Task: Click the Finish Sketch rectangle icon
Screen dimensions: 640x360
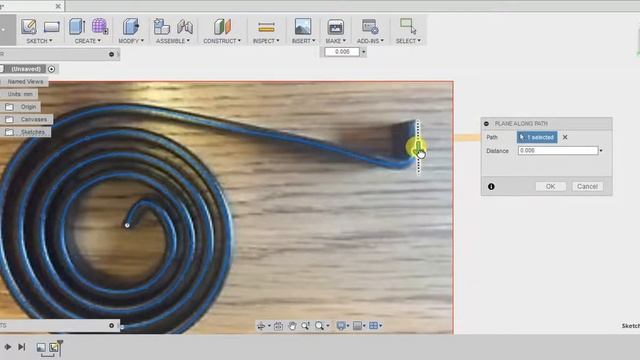Action: [52, 27]
